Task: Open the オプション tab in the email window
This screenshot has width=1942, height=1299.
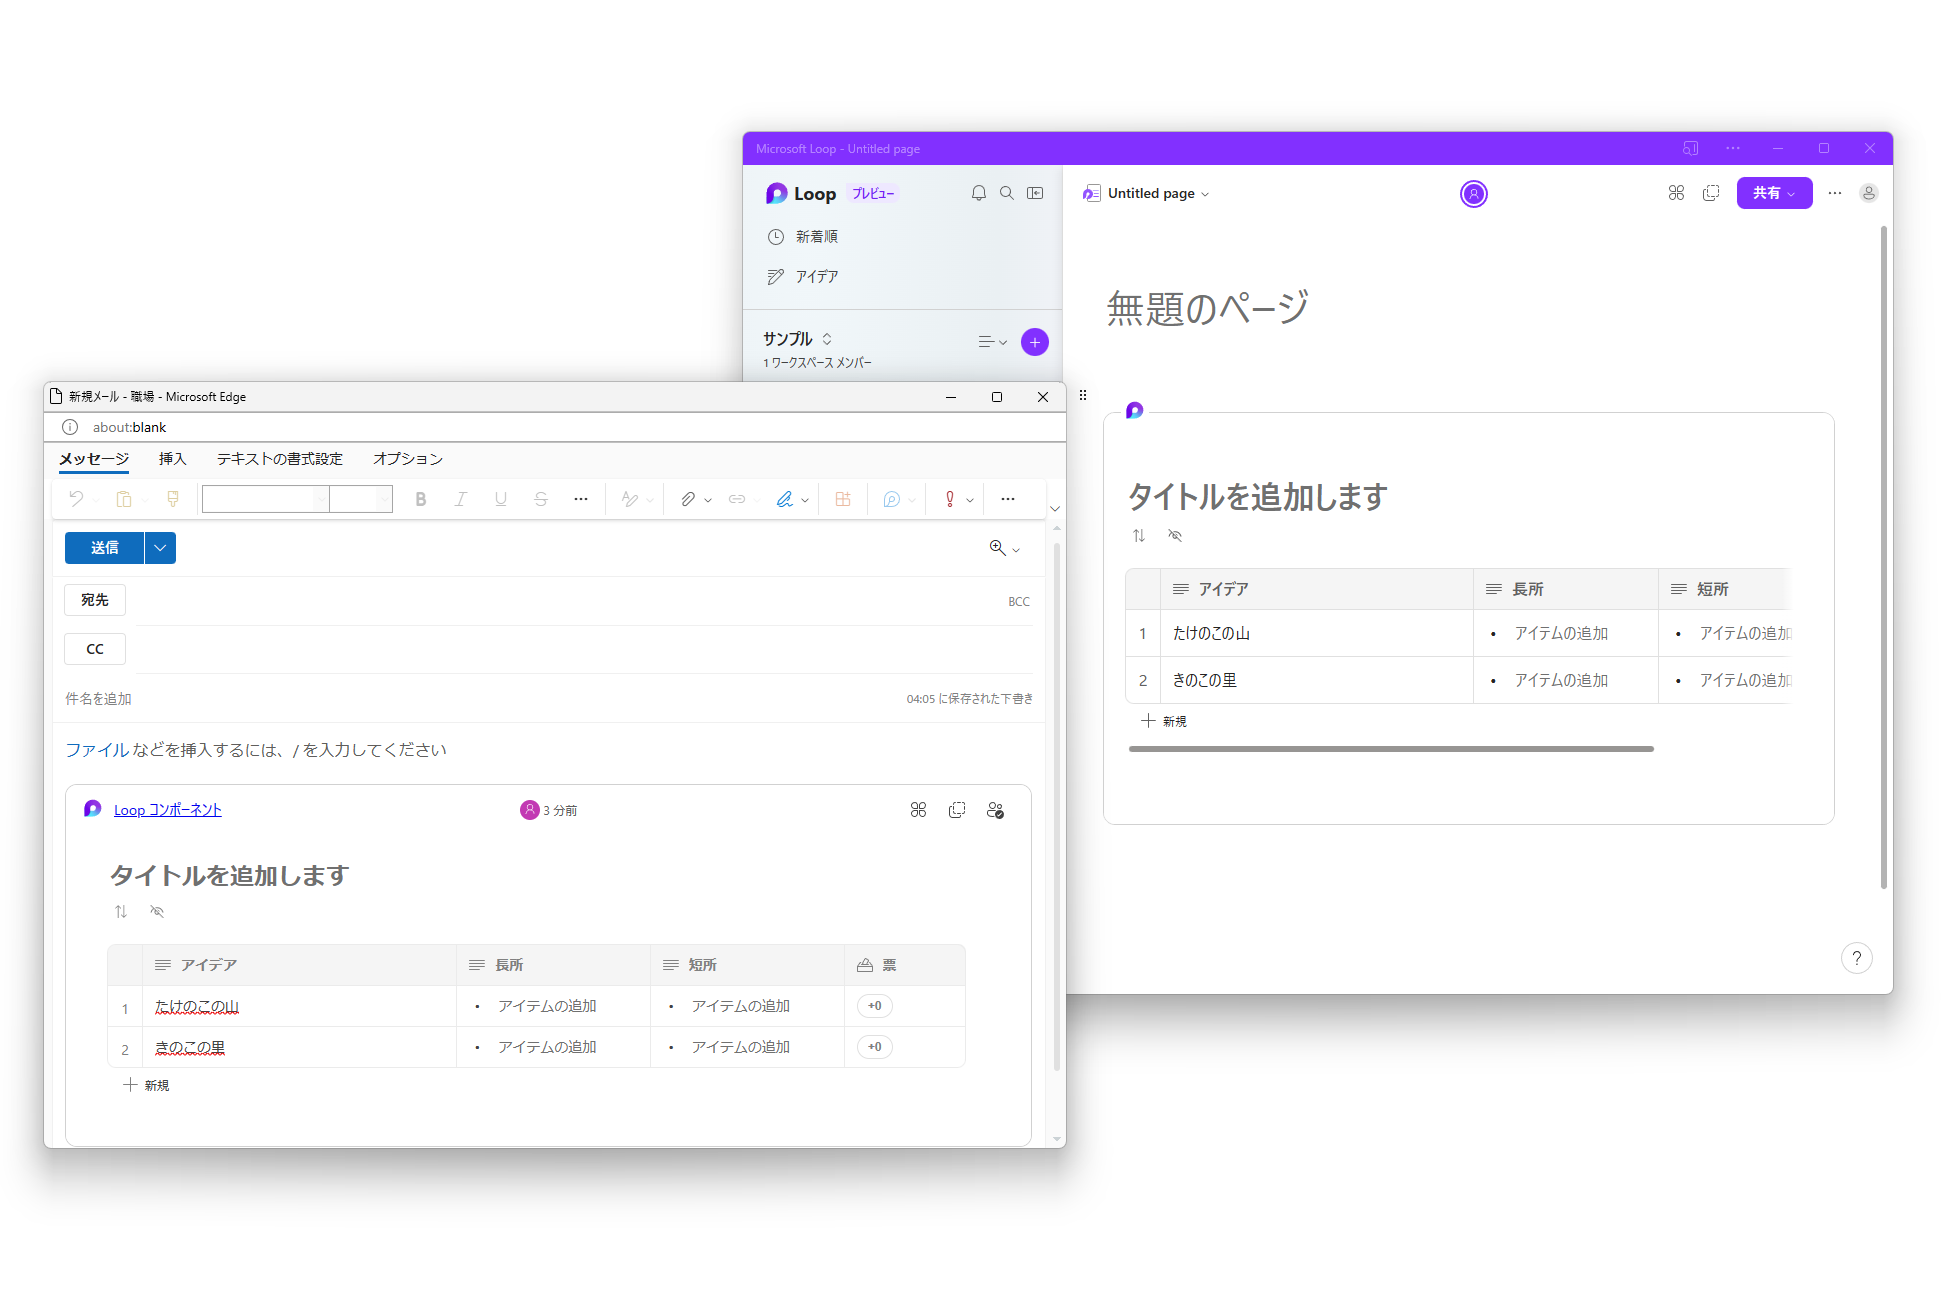Action: click(x=406, y=458)
